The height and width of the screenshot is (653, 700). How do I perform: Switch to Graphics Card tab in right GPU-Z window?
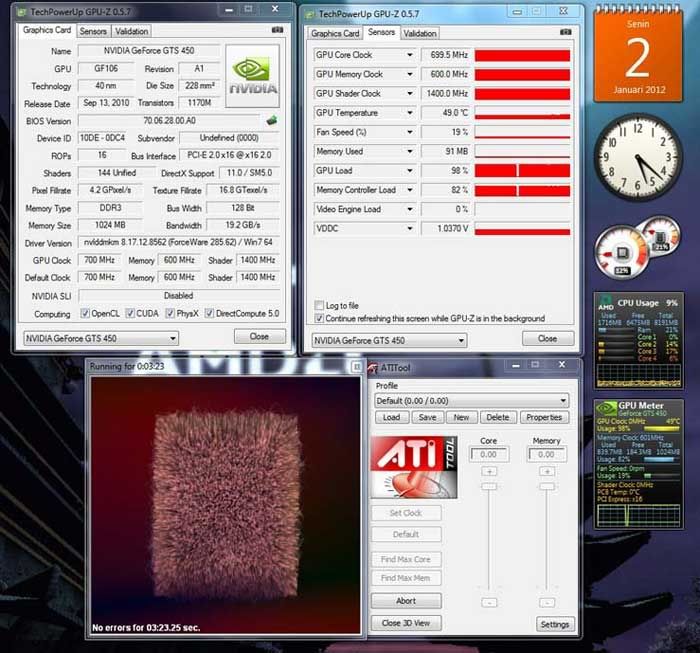click(335, 33)
